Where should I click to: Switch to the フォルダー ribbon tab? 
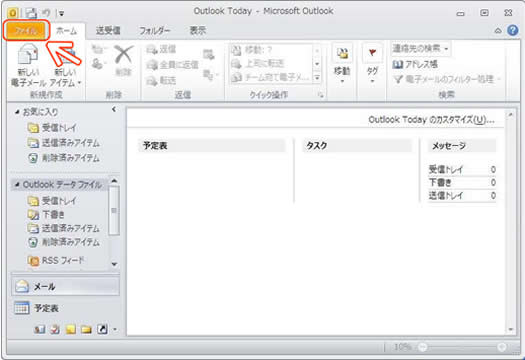click(x=155, y=31)
